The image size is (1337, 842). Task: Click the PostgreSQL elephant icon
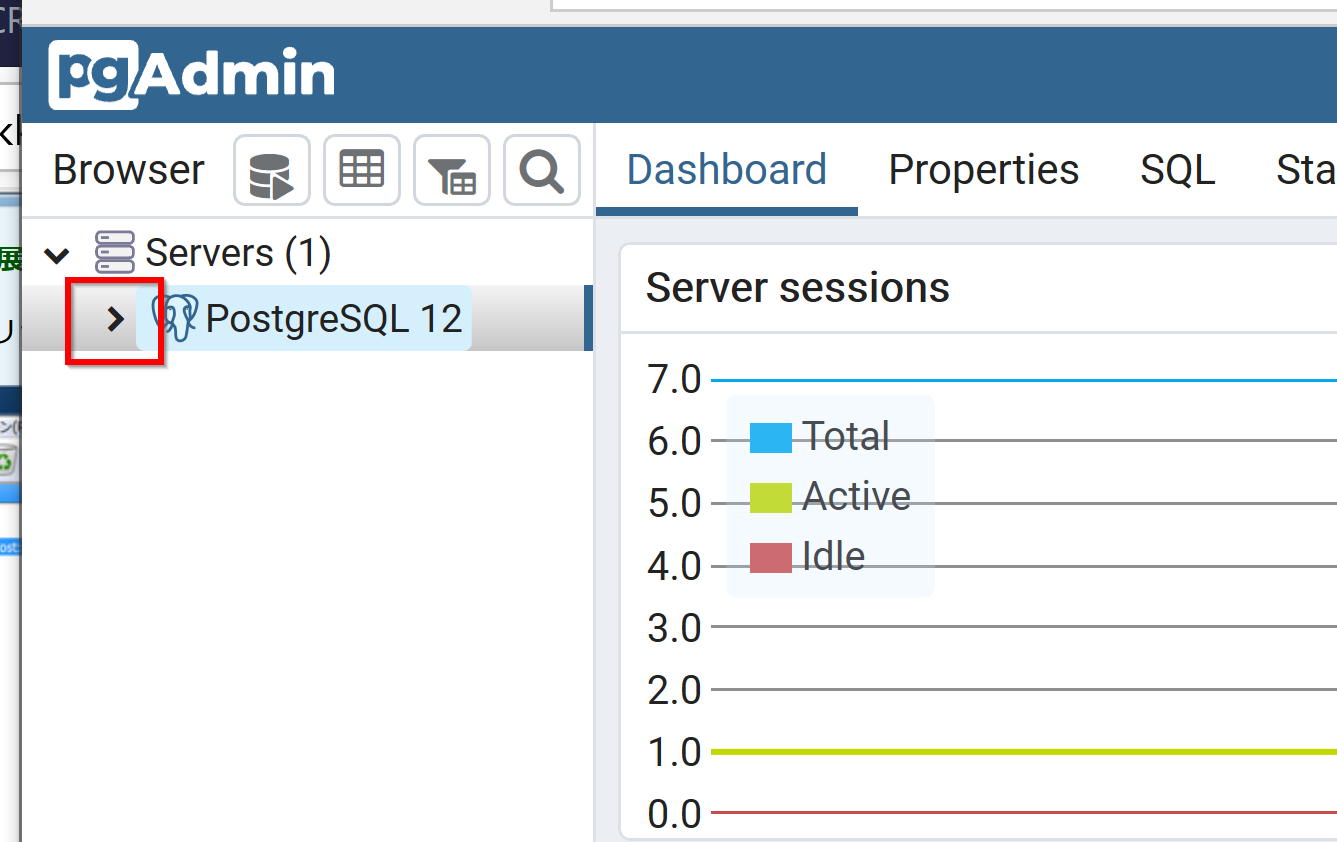click(174, 318)
